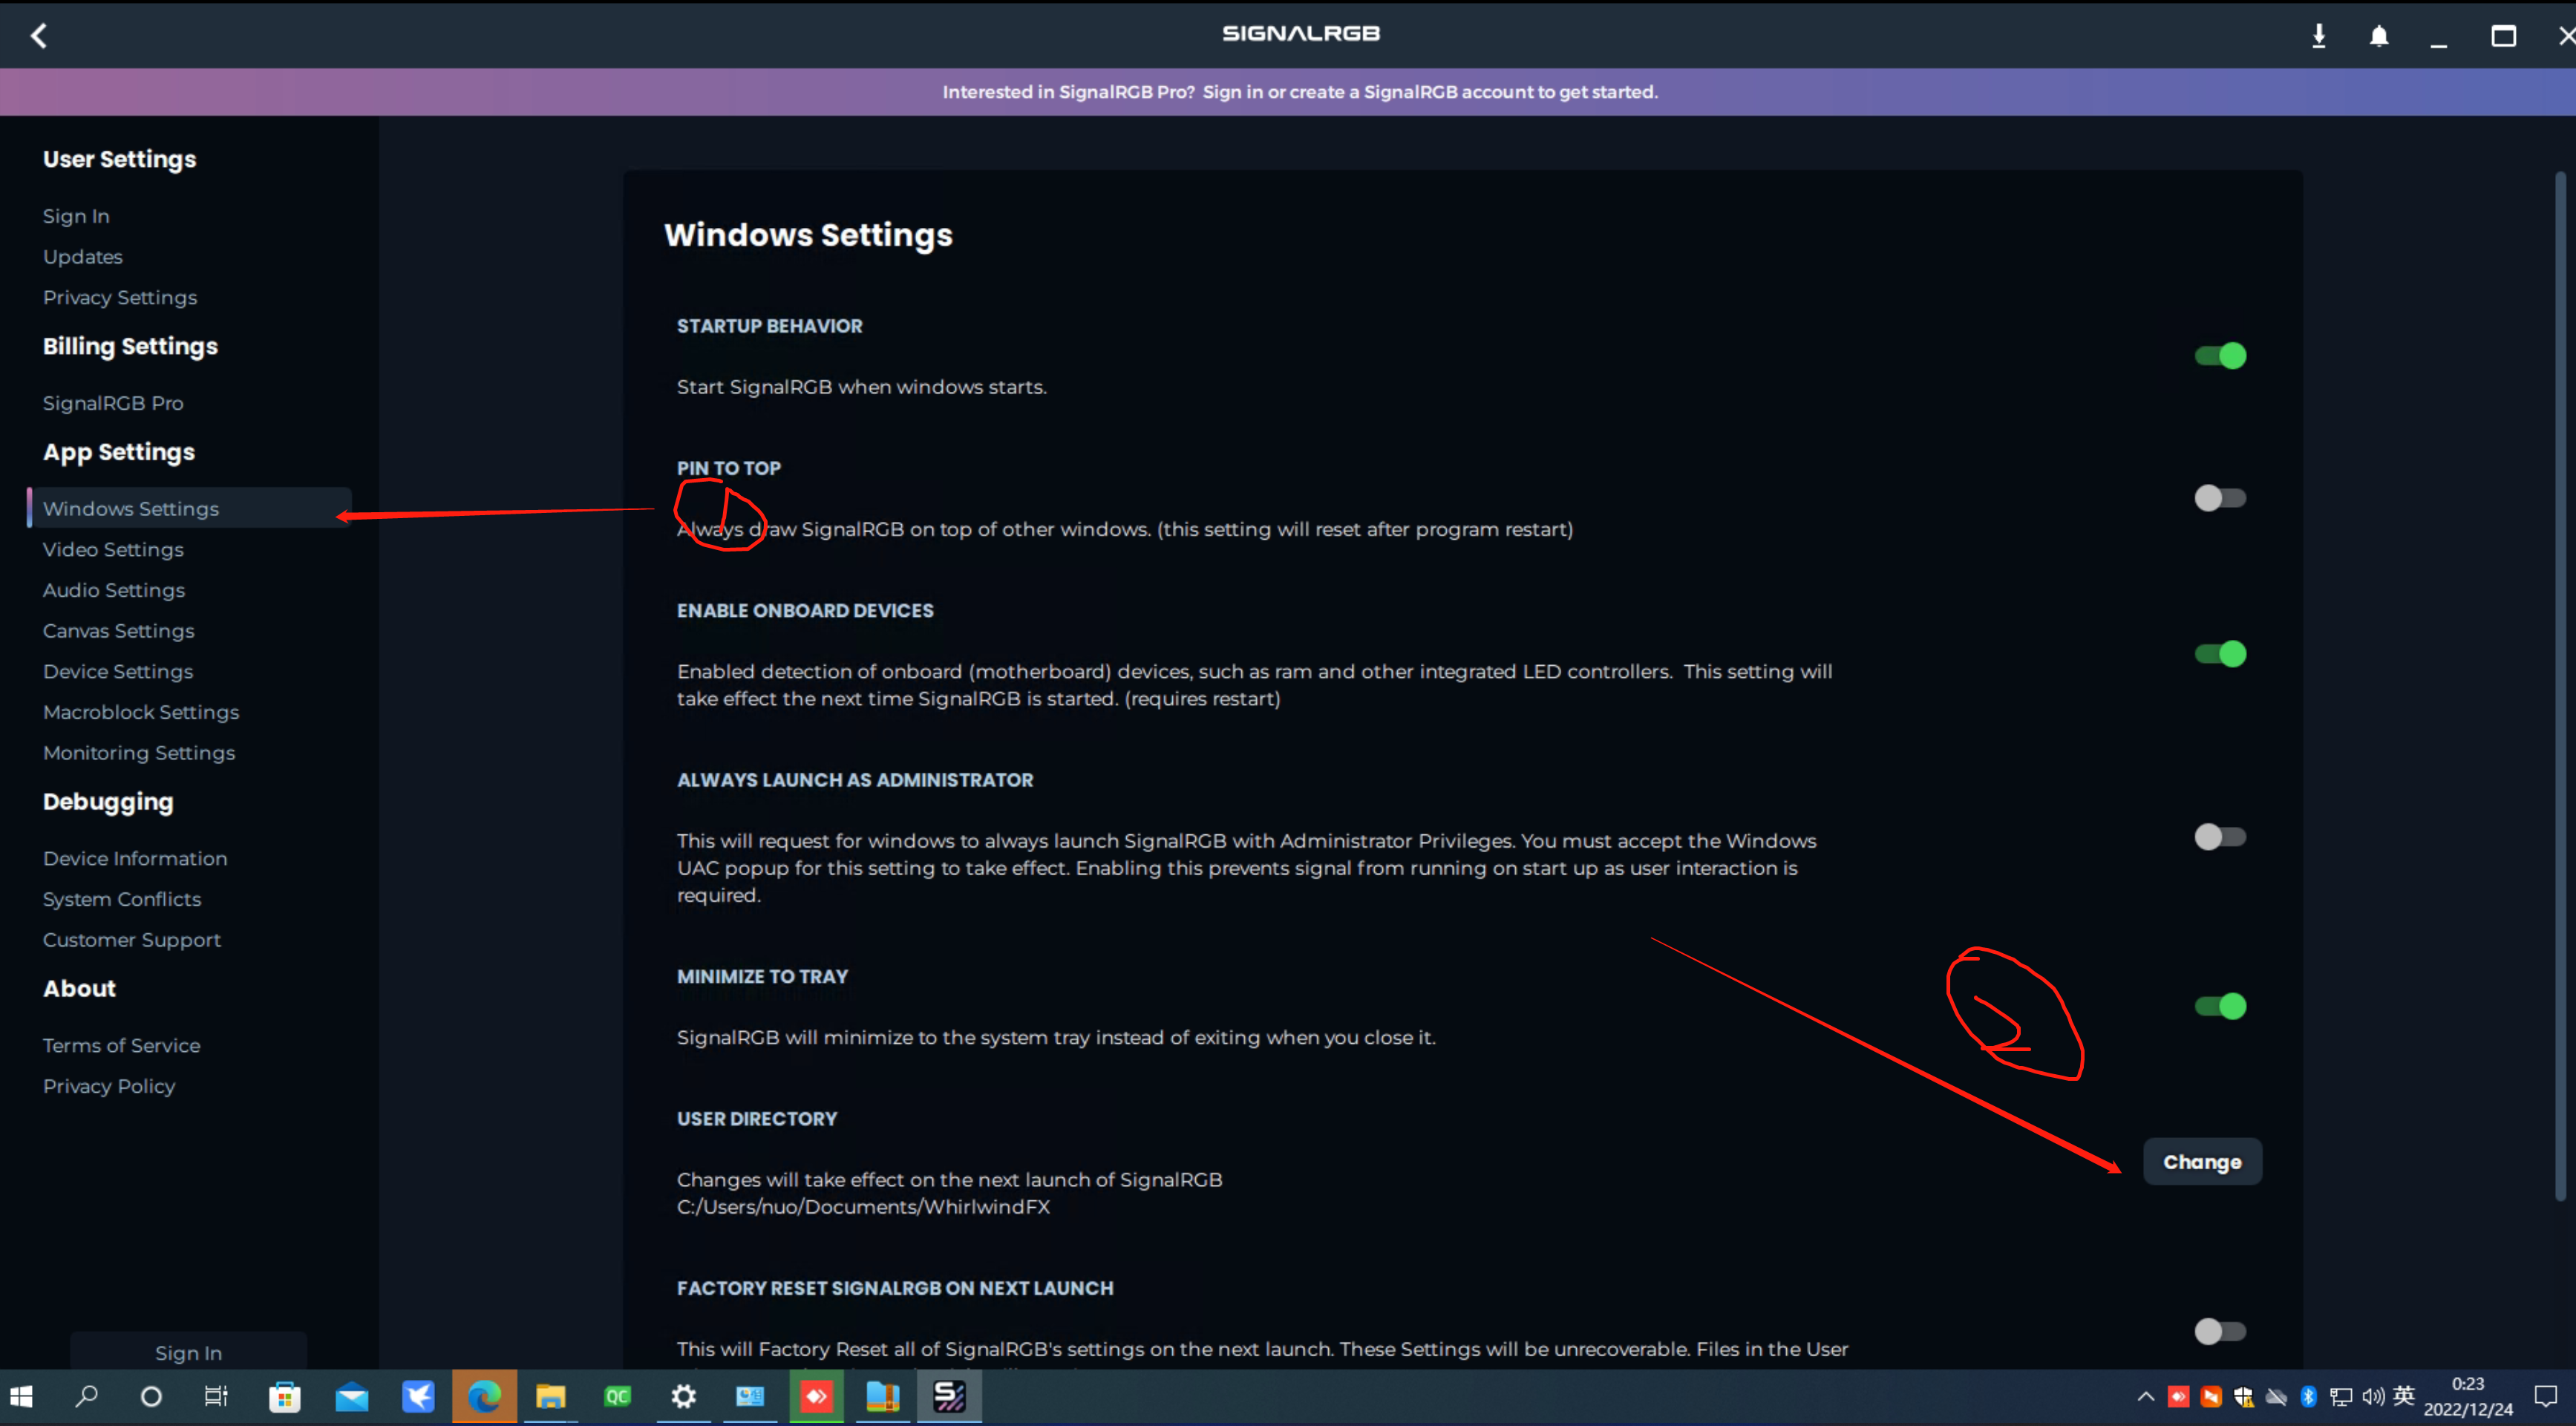The width and height of the screenshot is (2576, 1426).
Task: Open Customer Support page
Action: [x=132, y=940]
